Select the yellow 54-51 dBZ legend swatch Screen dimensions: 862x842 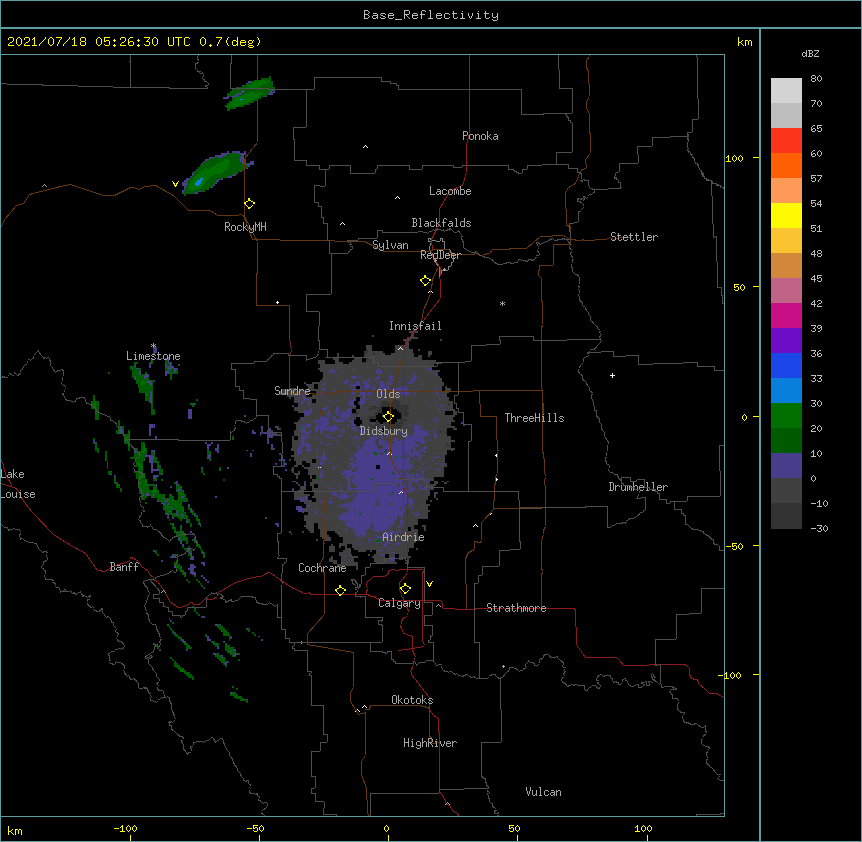point(786,215)
